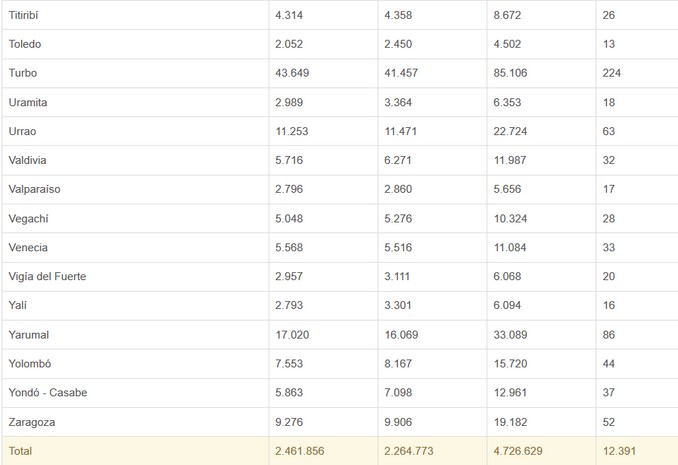Select the Valdivia row name

[x=28, y=160]
